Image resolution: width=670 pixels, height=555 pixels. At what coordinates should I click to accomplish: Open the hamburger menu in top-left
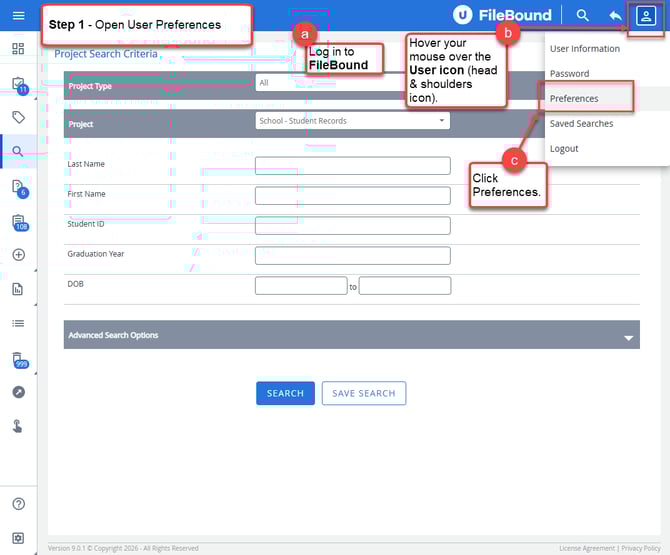click(x=18, y=15)
